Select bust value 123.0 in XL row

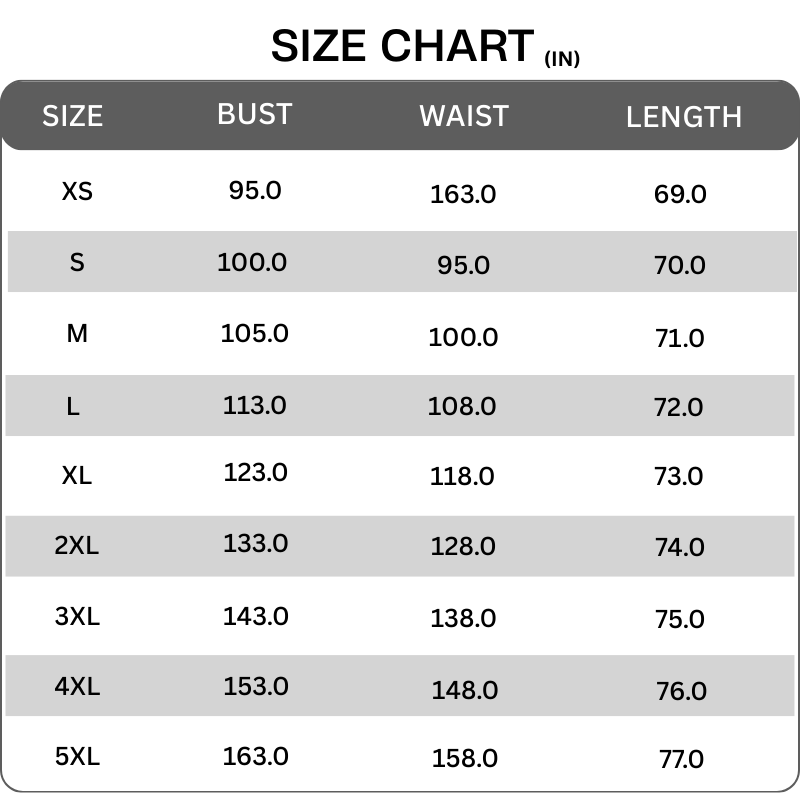(x=256, y=471)
